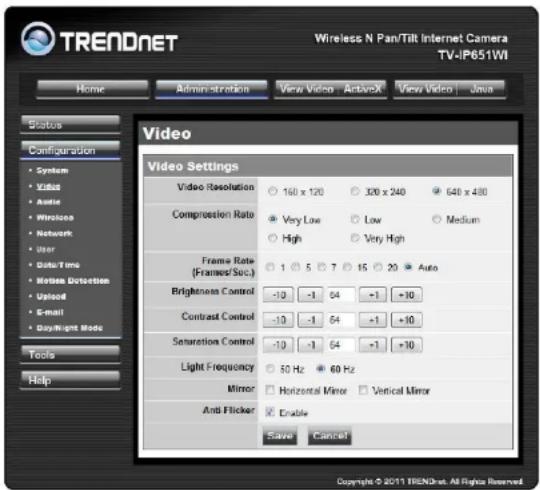Toggle Anti Flicker Enable checkbox
540x490 pixels.
[270, 412]
